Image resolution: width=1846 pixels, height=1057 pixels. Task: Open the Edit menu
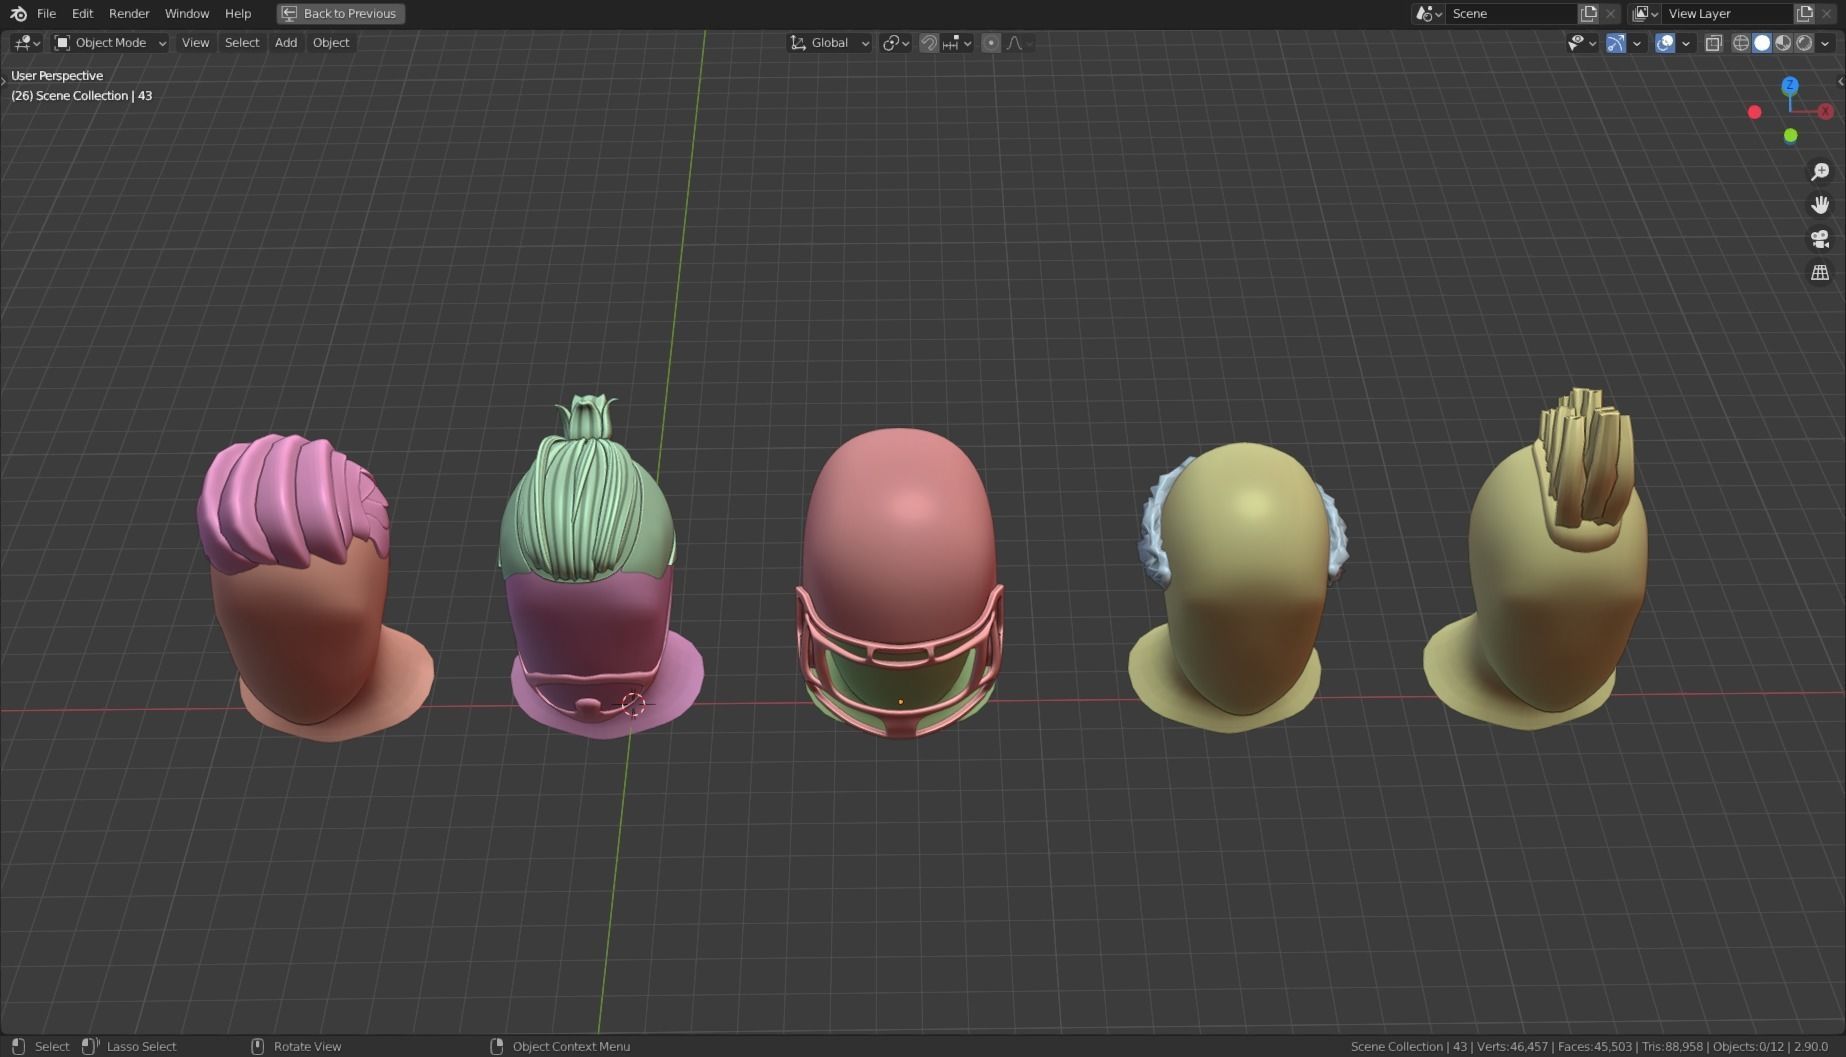82,13
